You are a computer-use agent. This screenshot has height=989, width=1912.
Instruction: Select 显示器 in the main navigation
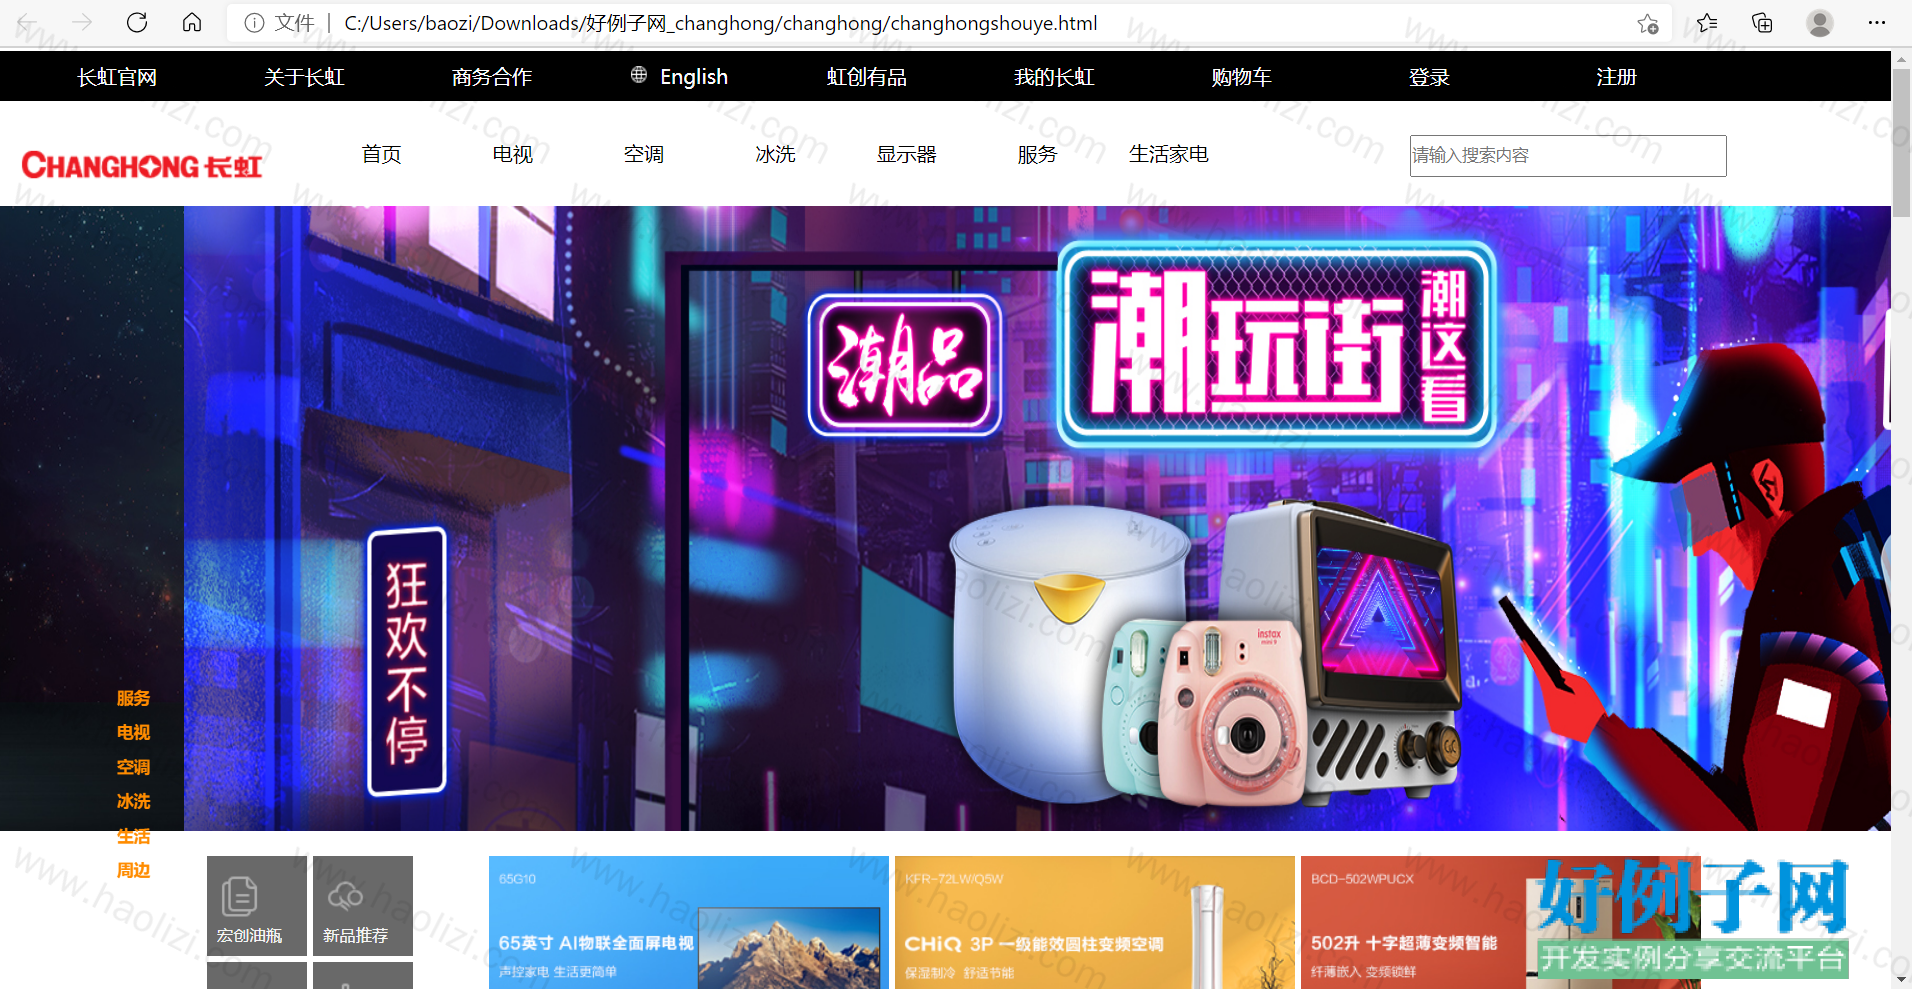(906, 154)
